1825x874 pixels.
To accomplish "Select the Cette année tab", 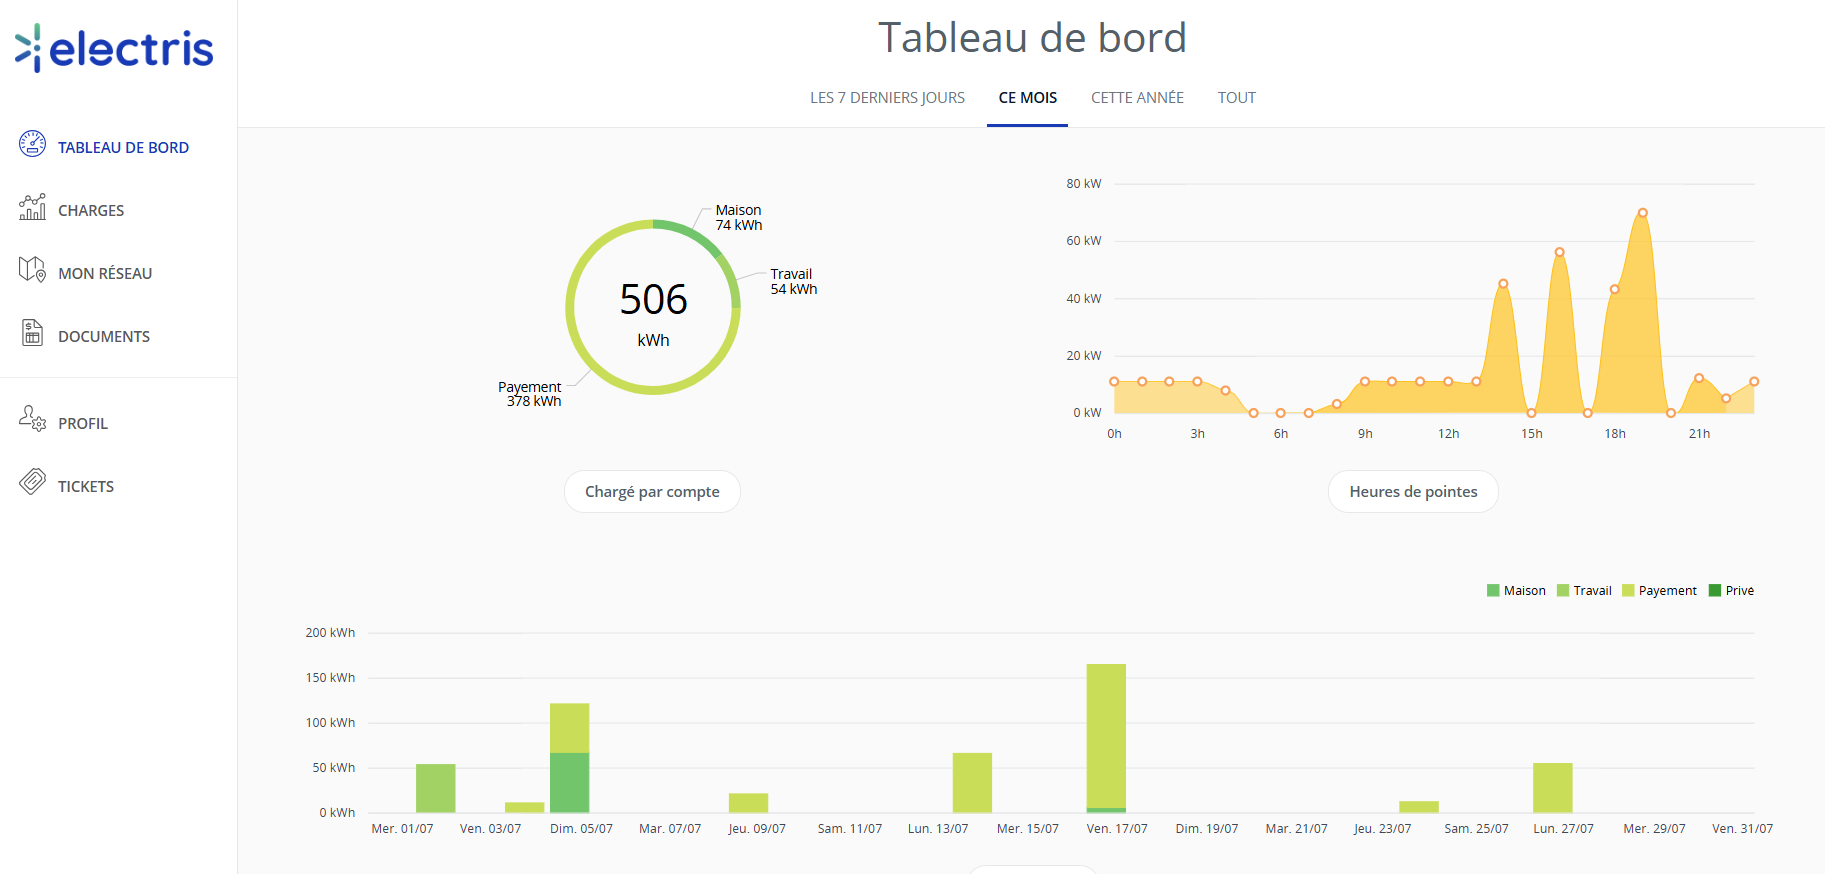I will click(x=1137, y=98).
